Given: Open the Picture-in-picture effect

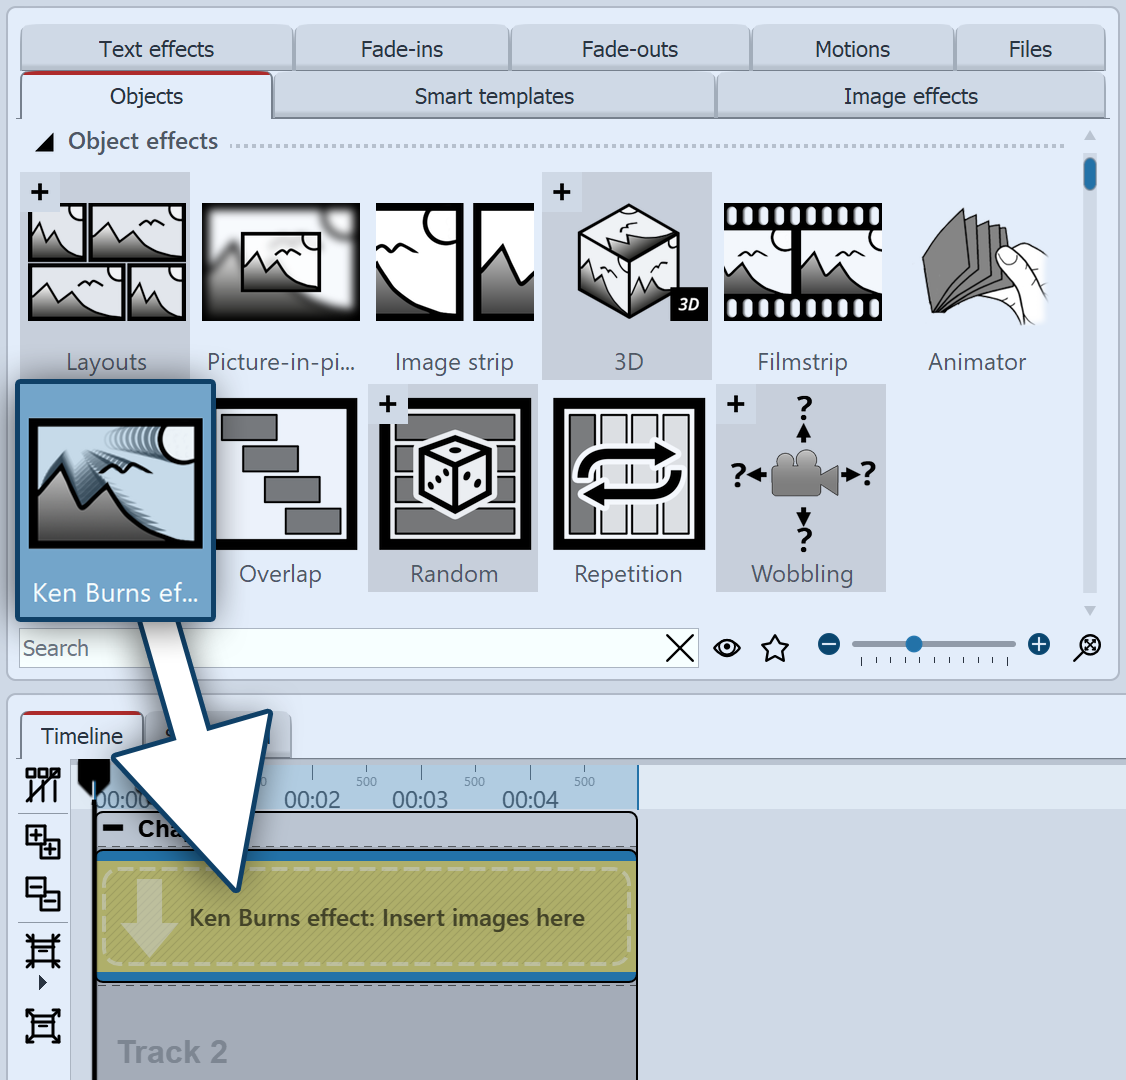Looking at the screenshot, I should (280, 262).
